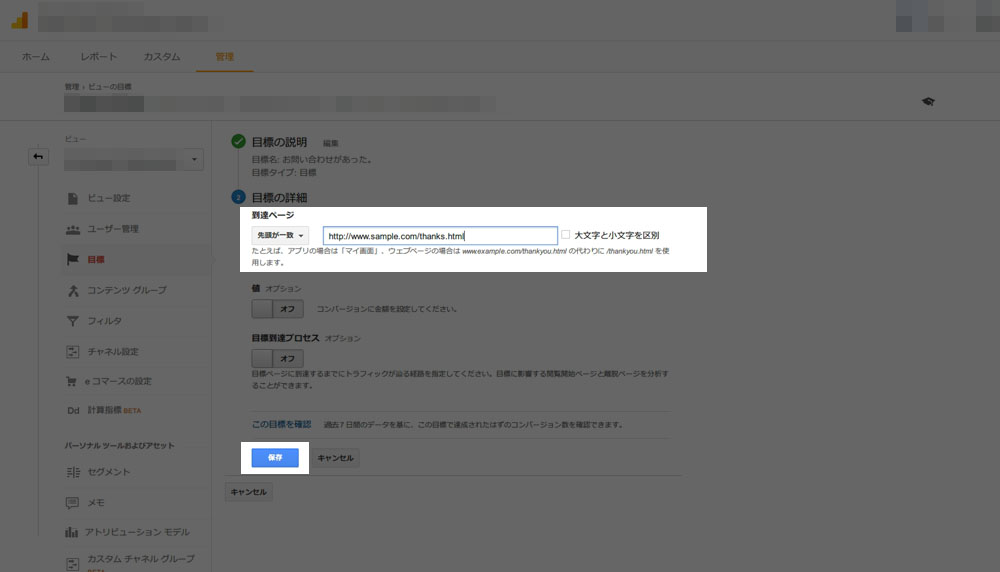Screen dimensions: 1000x572
Task: Click the コンテンツ グループ figure icon
Action: click(73, 291)
